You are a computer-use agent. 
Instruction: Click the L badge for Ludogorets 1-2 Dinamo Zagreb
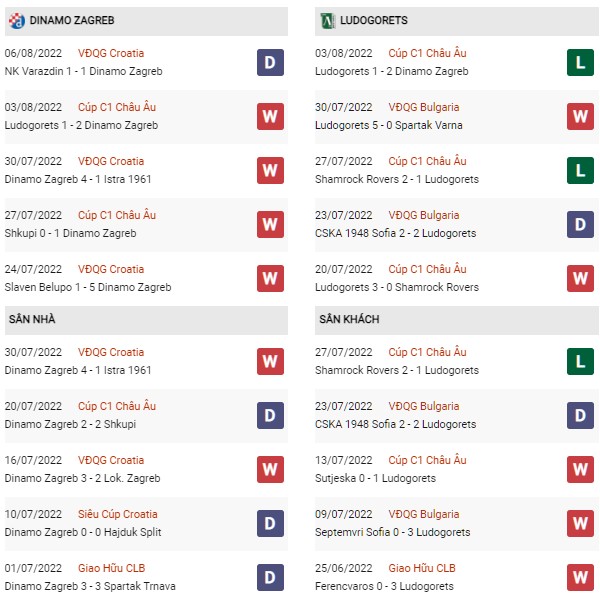point(580,62)
